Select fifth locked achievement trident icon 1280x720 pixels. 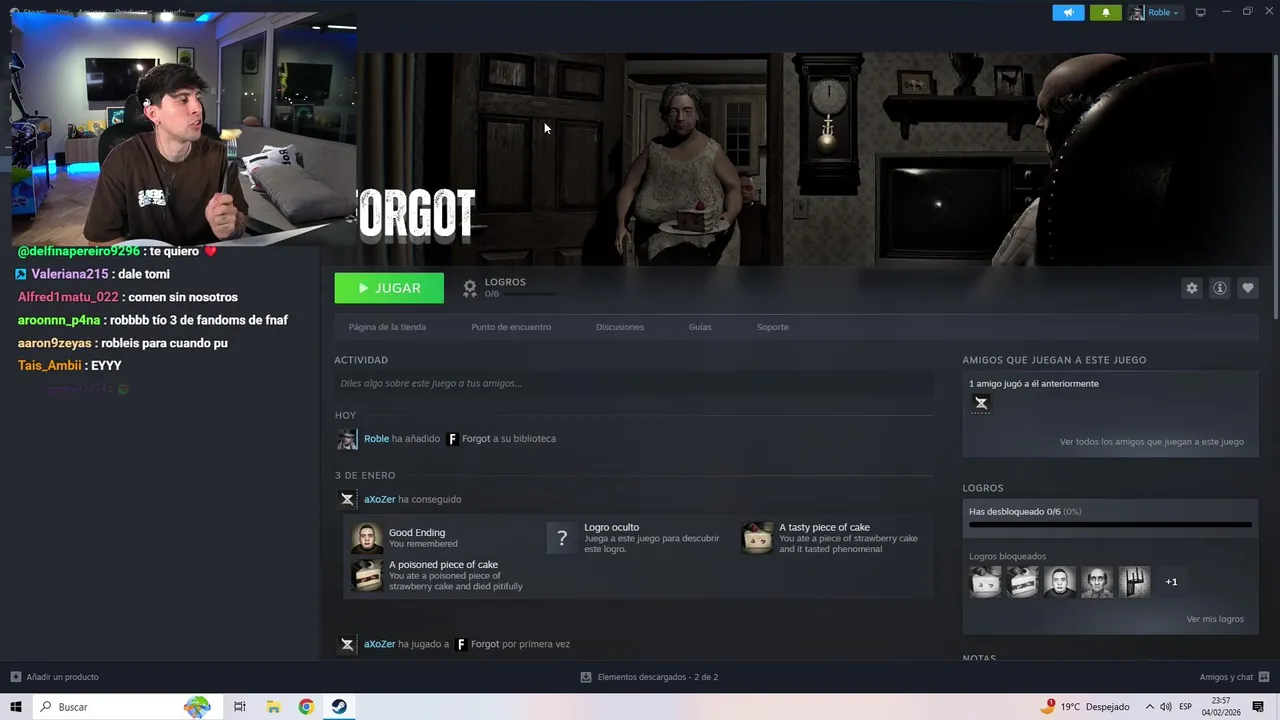pyautogui.click(x=1134, y=582)
